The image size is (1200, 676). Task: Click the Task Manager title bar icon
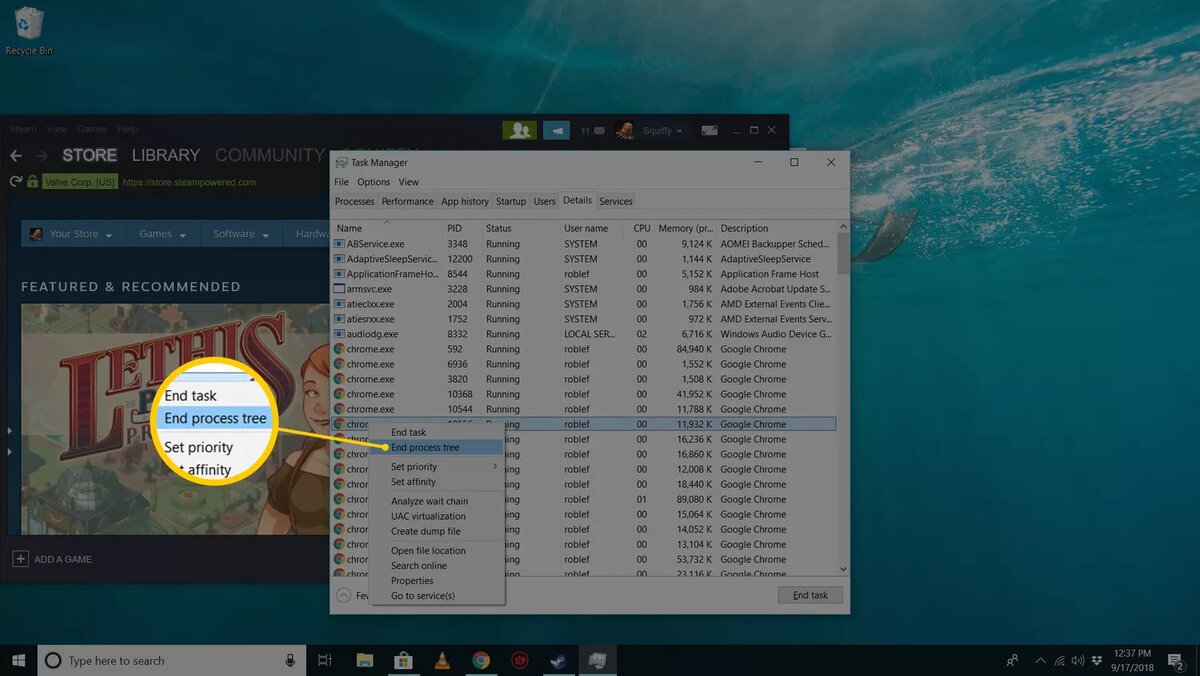pyautogui.click(x=341, y=162)
